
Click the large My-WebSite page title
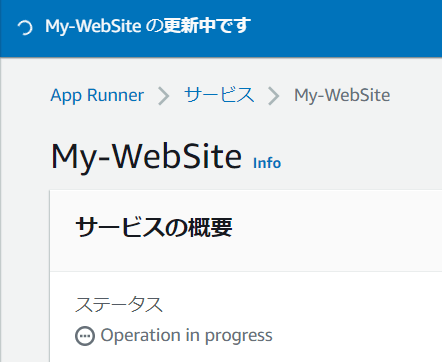tap(146, 157)
